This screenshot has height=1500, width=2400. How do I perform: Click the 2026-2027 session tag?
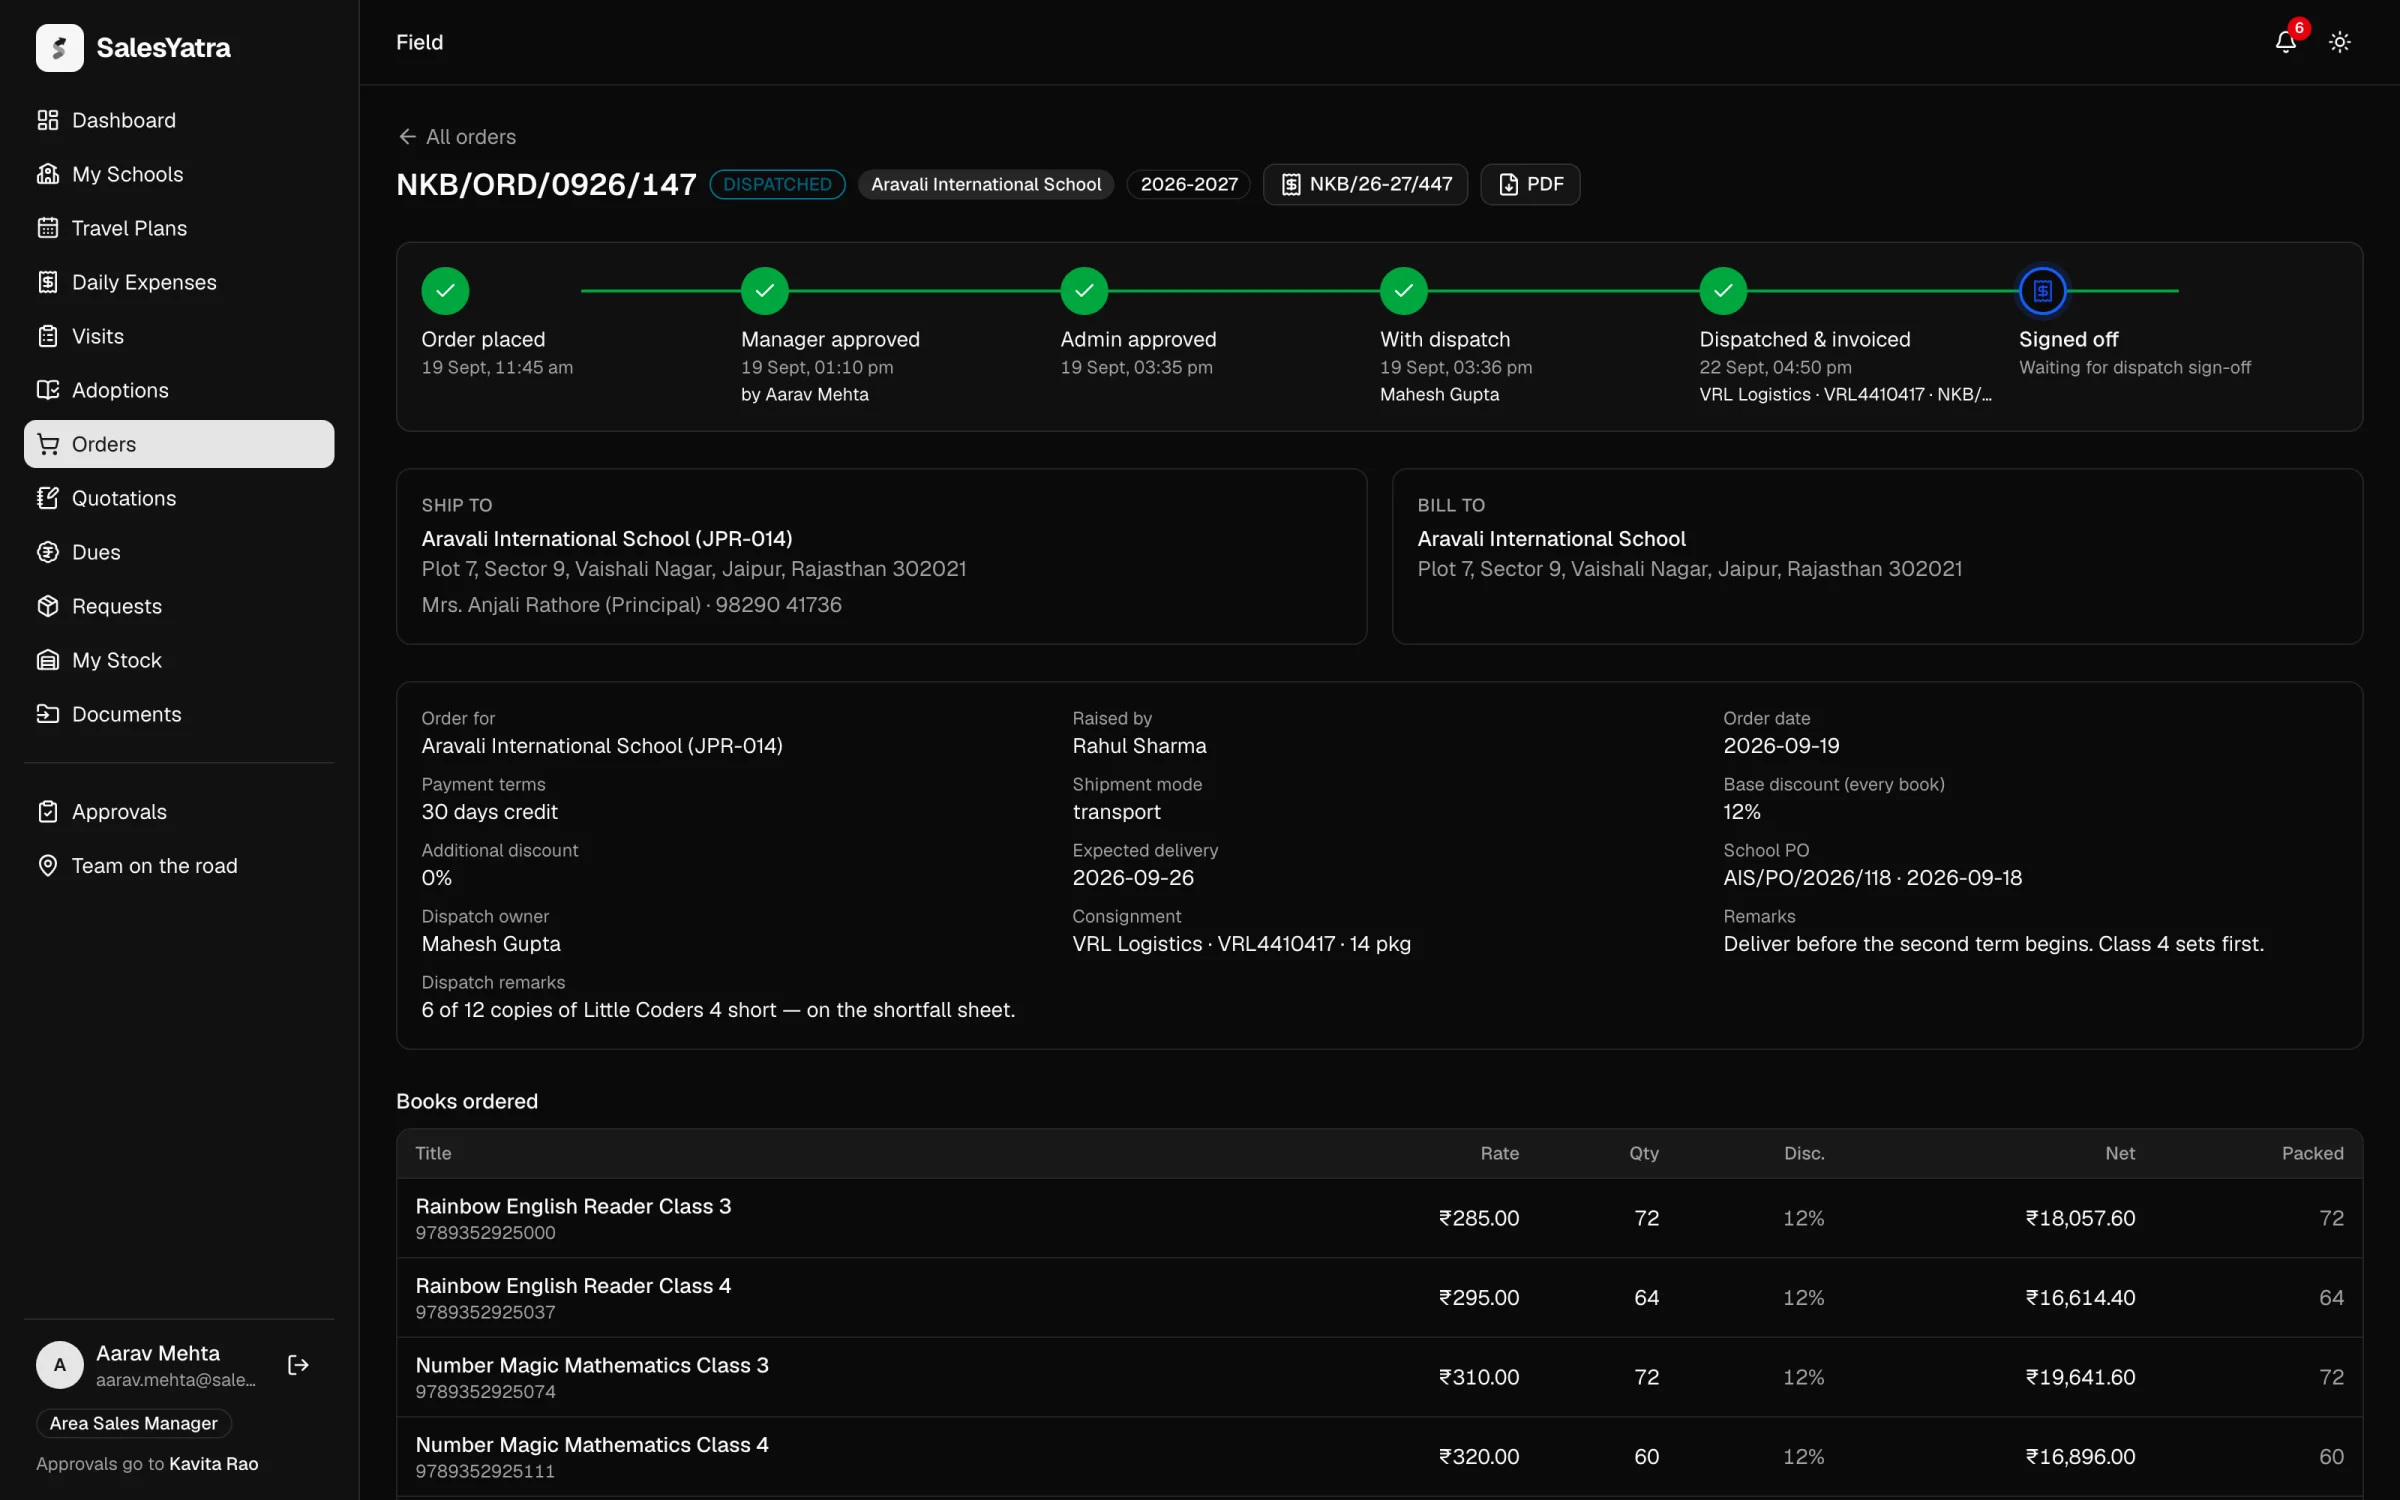click(x=1189, y=184)
